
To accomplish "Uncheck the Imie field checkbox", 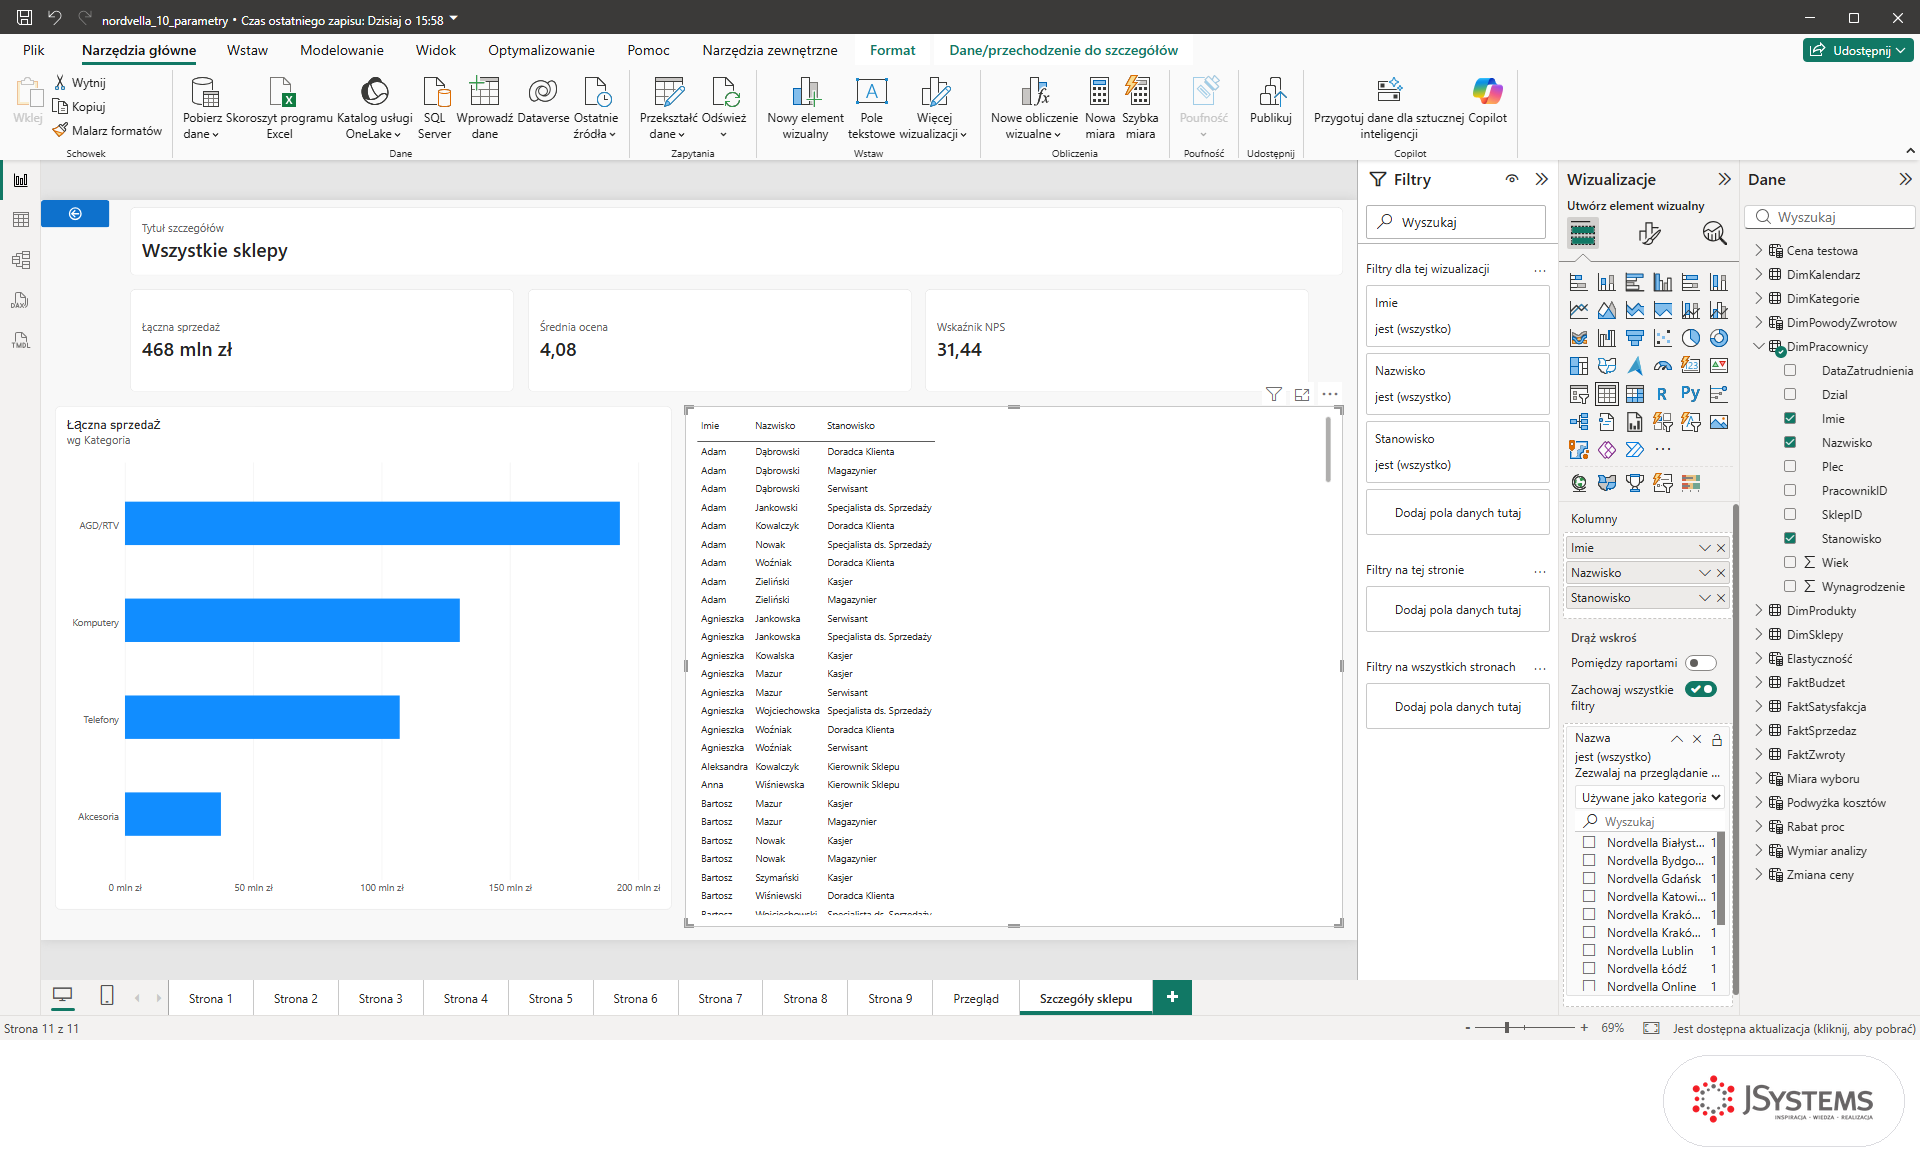I will [x=1790, y=419].
